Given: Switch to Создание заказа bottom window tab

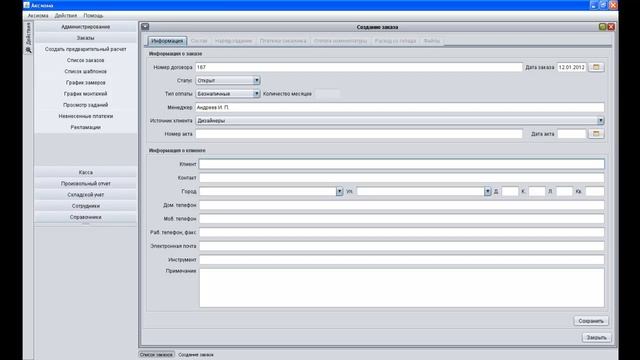Looking at the screenshot, I should coord(196,355).
